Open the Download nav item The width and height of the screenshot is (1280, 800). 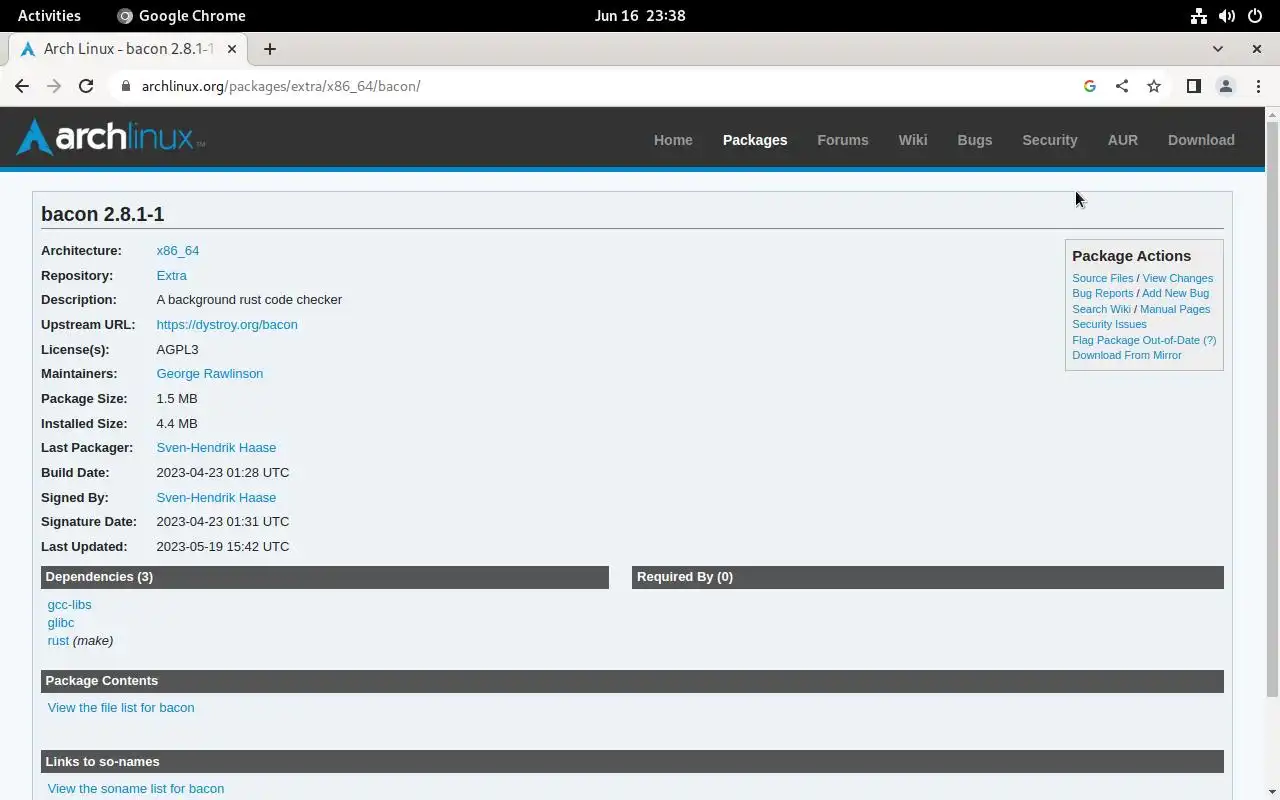1201,140
